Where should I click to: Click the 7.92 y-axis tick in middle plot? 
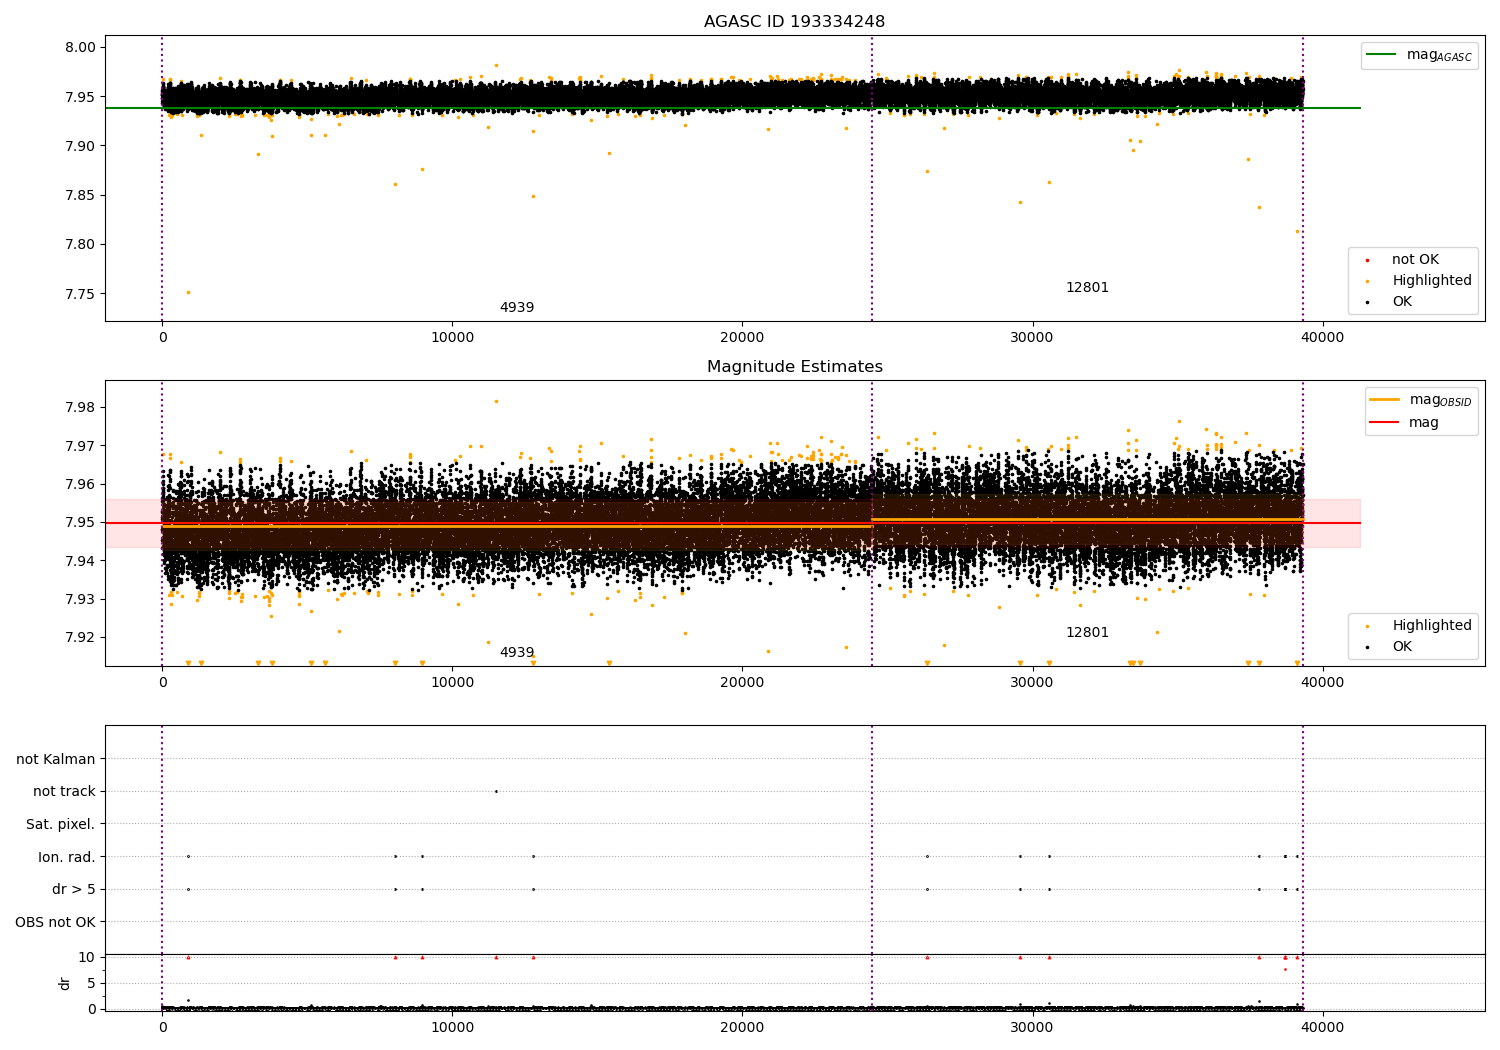click(81, 638)
